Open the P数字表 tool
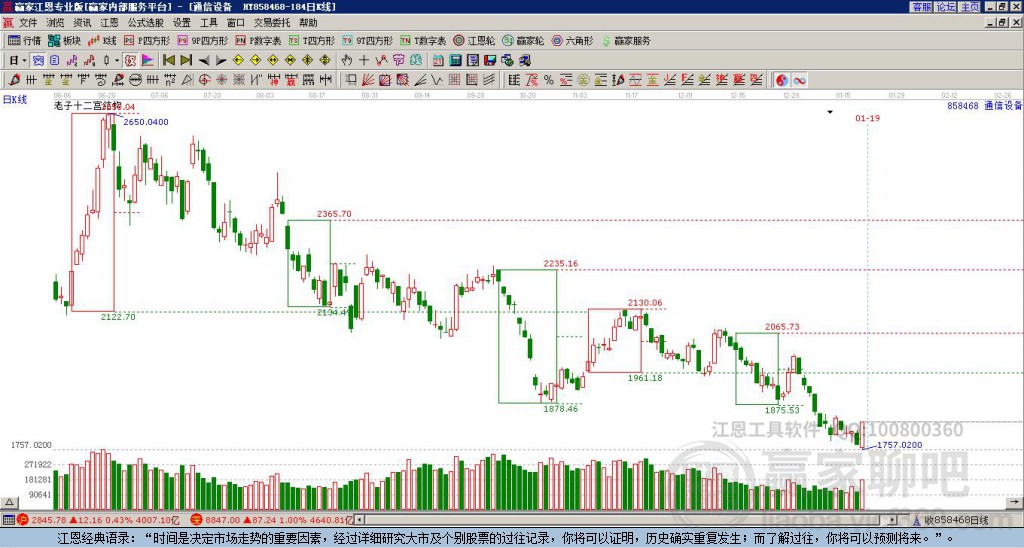Screen dimensions: 1024x548 (258, 41)
